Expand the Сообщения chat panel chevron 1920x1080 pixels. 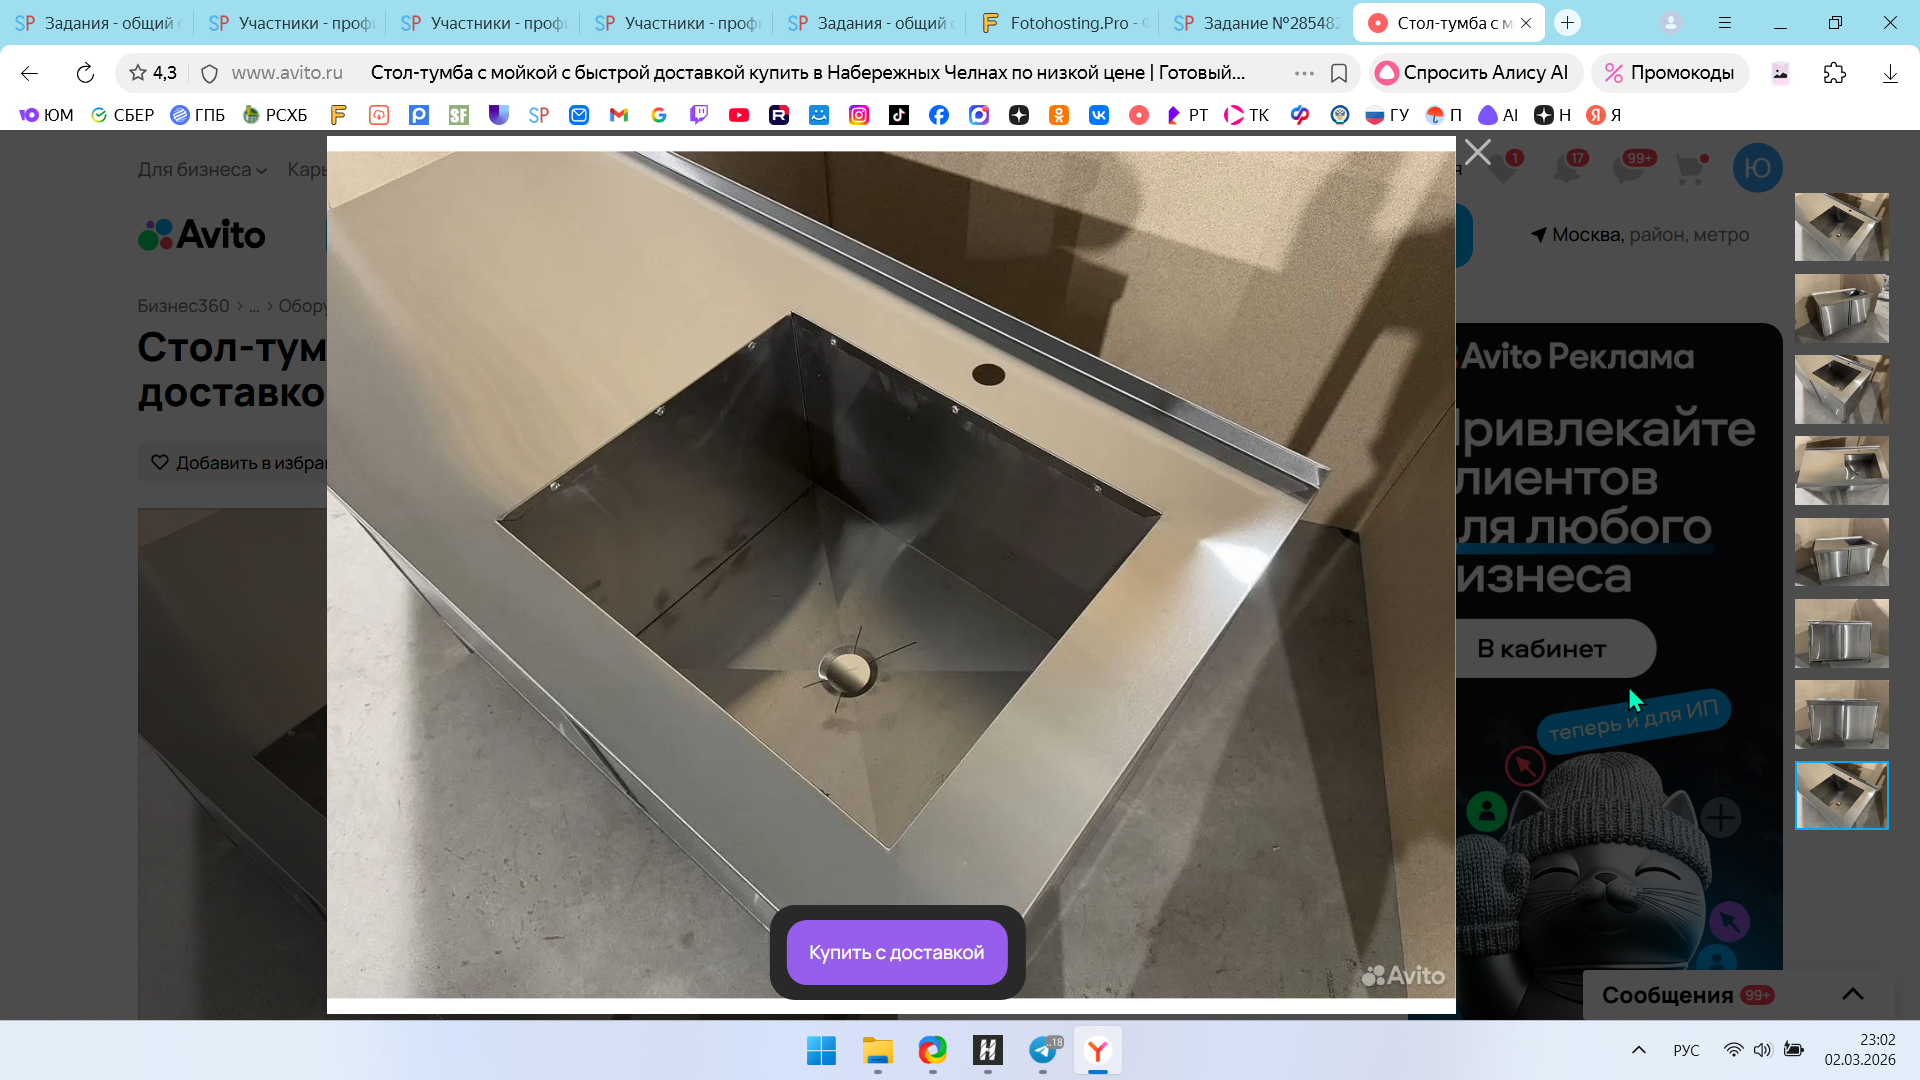point(1852,994)
